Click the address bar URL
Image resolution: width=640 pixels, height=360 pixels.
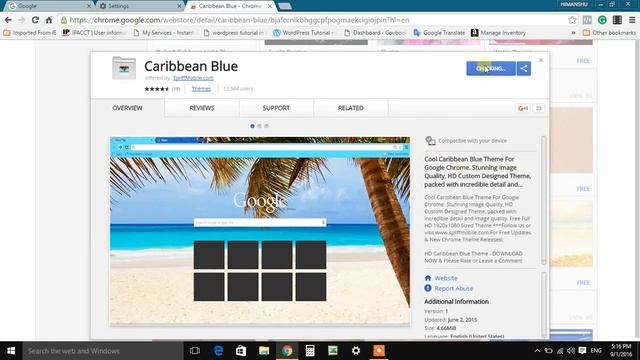click(240, 20)
